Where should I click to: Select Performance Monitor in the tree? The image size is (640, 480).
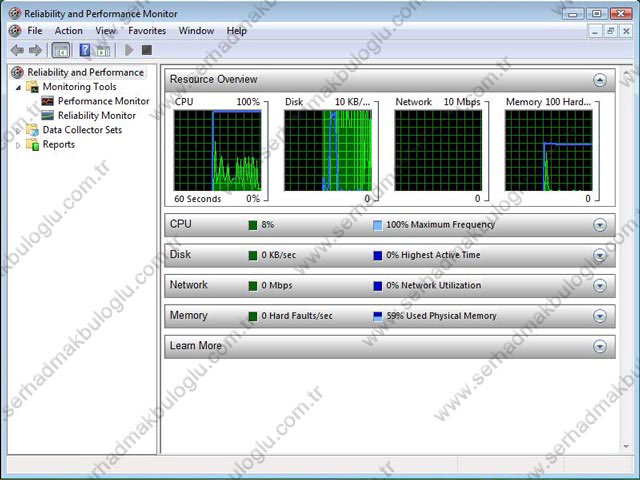104,101
